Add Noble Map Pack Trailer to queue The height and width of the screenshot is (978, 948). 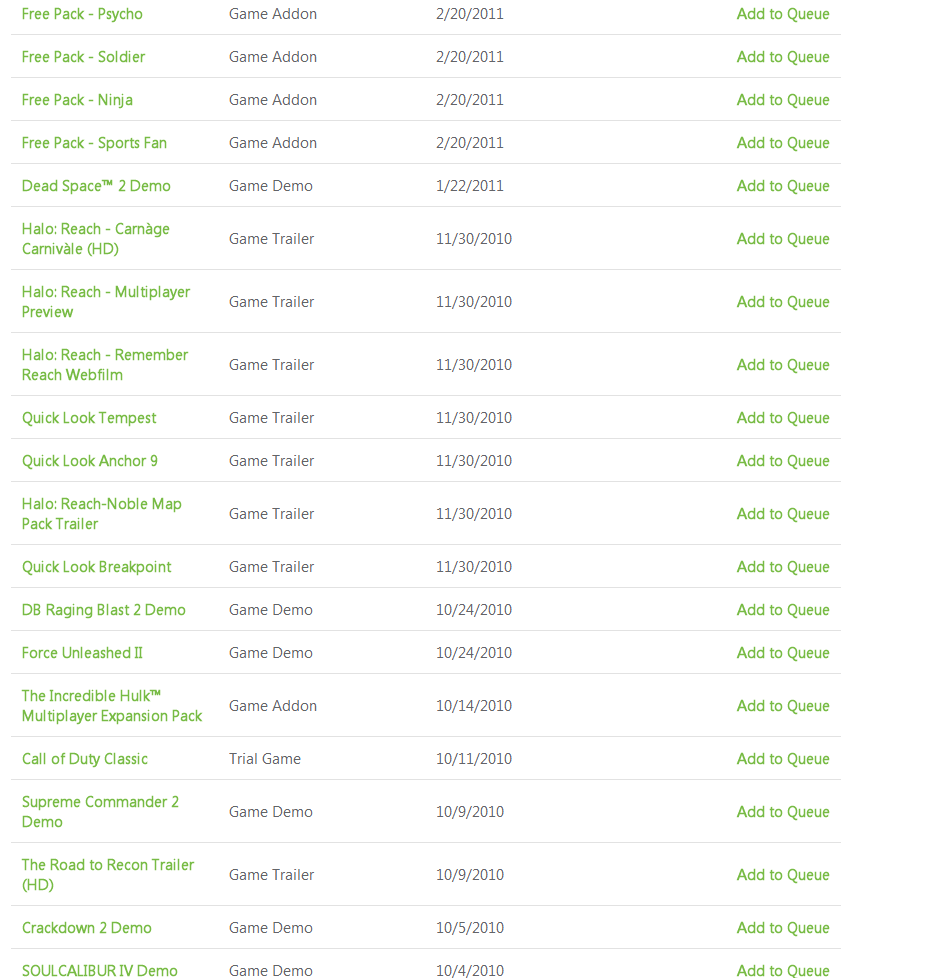click(x=783, y=514)
